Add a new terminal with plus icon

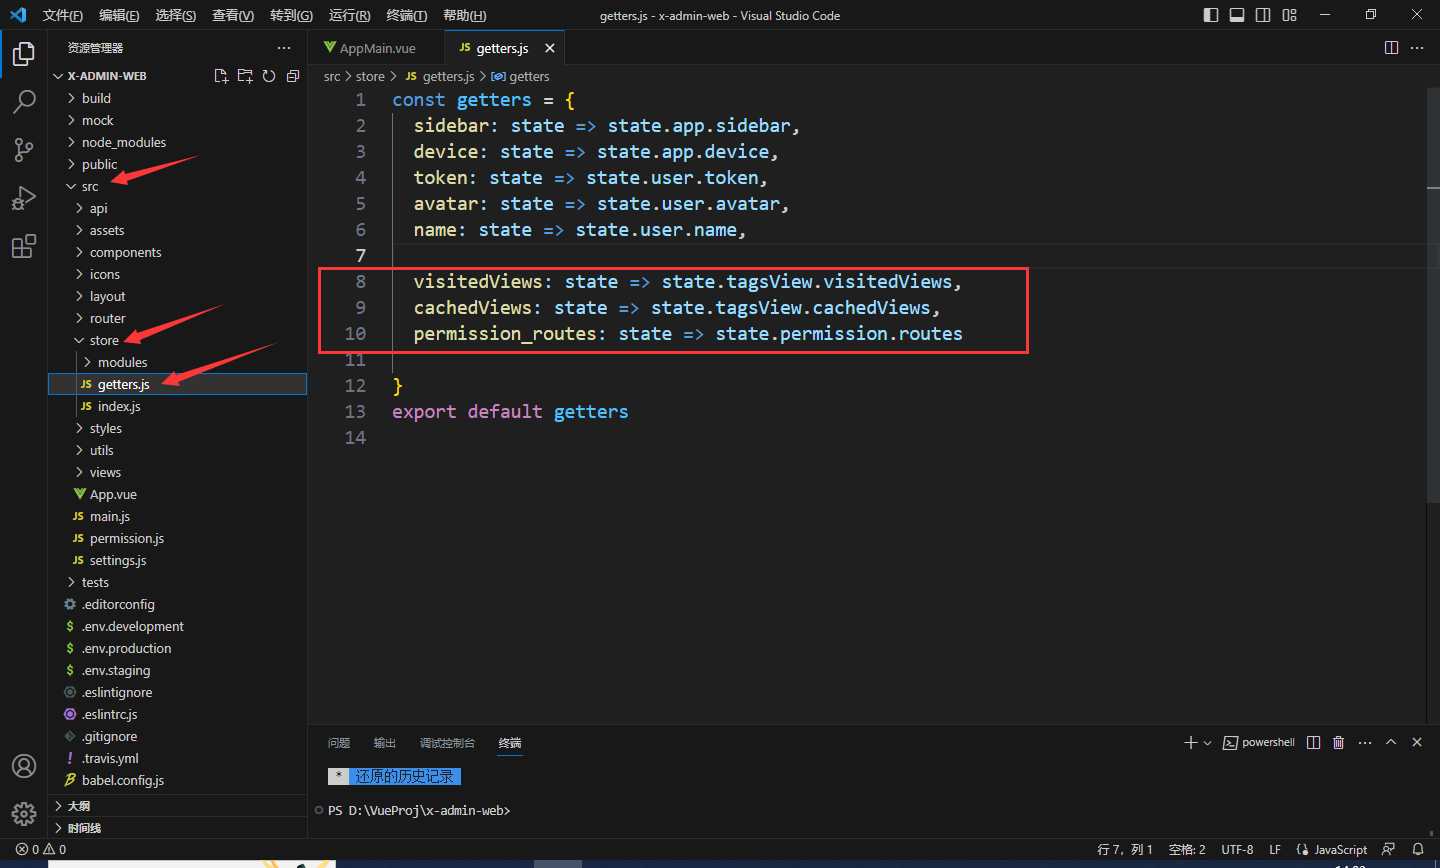[x=1190, y=742]
